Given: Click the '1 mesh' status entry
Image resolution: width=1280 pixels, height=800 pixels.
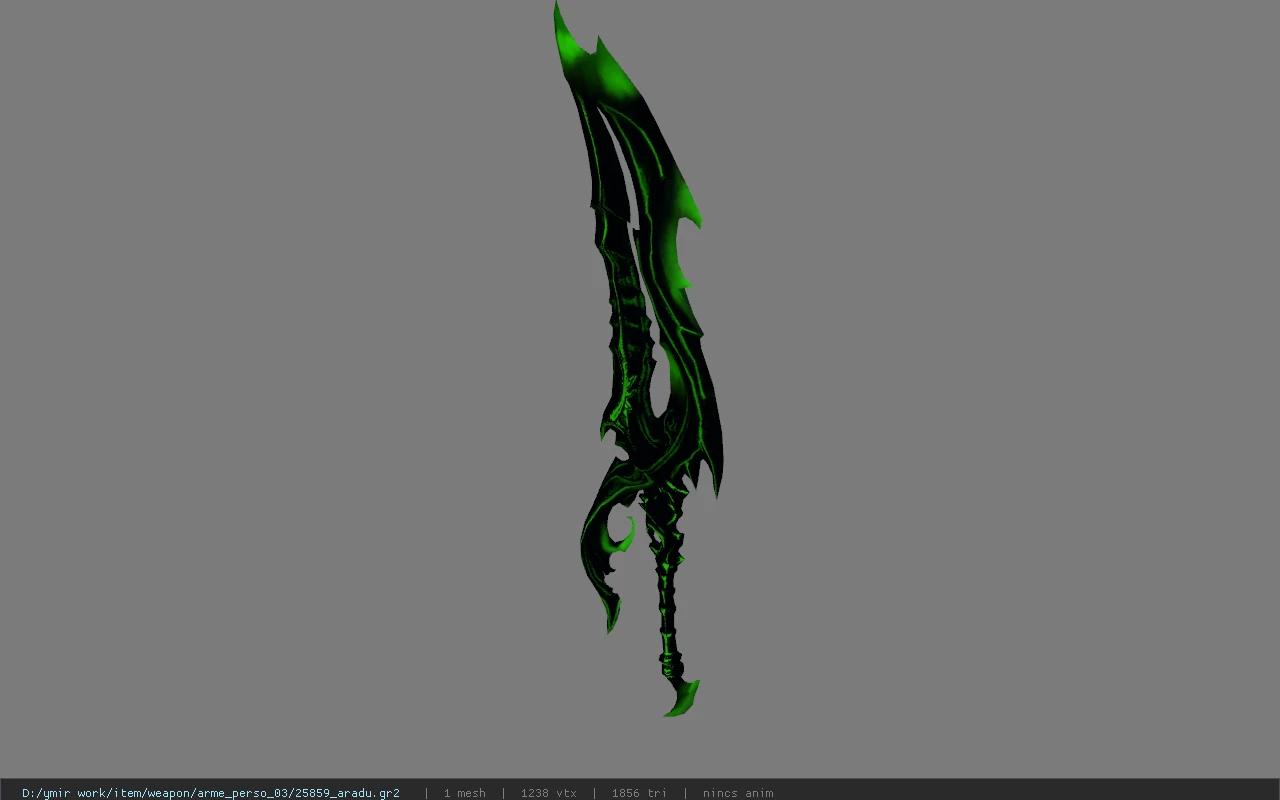Looking at the screenshot, I should point(465,793).
